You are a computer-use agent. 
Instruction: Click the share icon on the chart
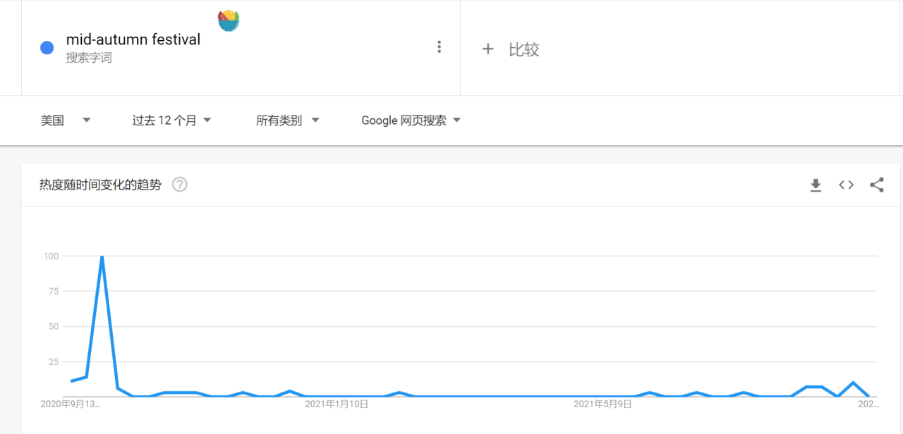tap(877, 185)
